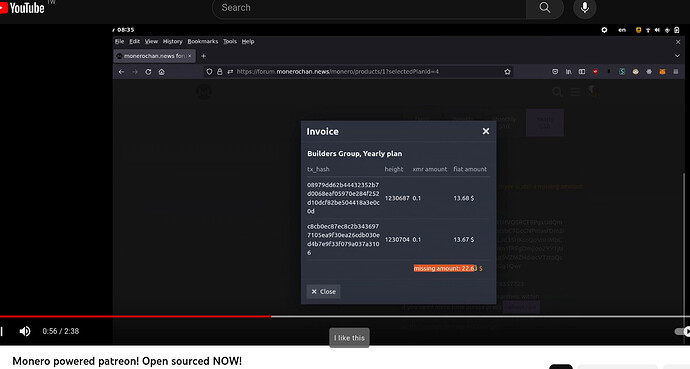Viewport: 690px width, 369px height.
Task: Toggle the autoplay switch
Action: coord(683,332)
